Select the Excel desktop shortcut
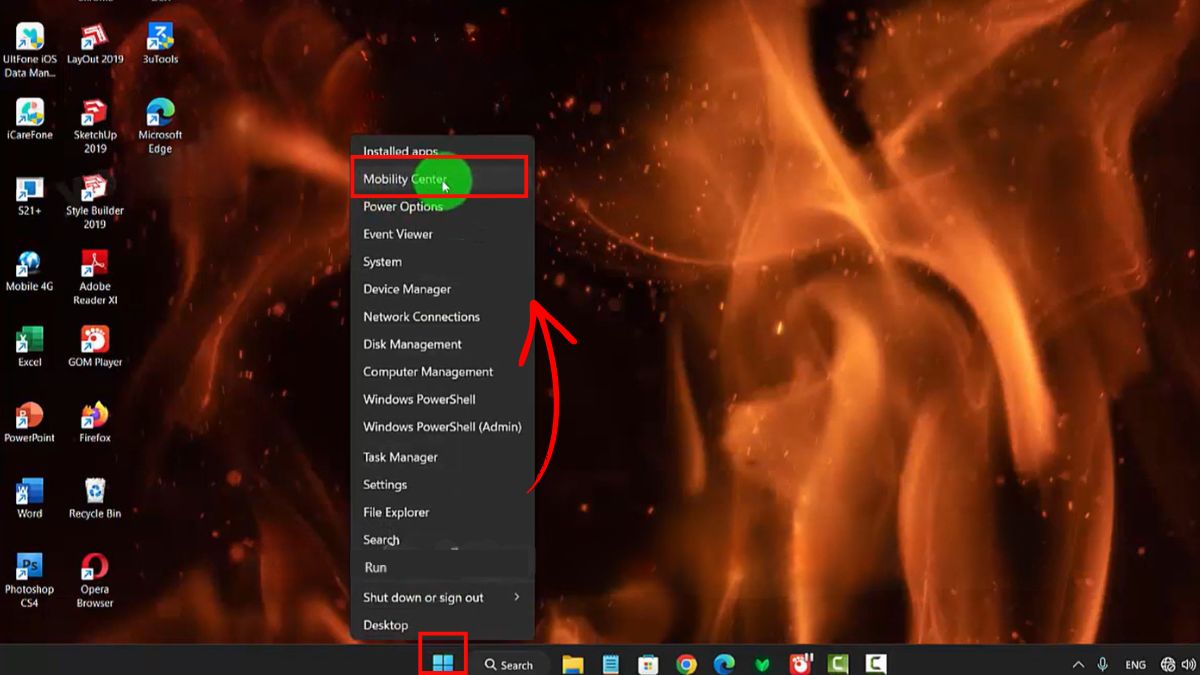The image size is (1200, 675). (x=30, y=348)
